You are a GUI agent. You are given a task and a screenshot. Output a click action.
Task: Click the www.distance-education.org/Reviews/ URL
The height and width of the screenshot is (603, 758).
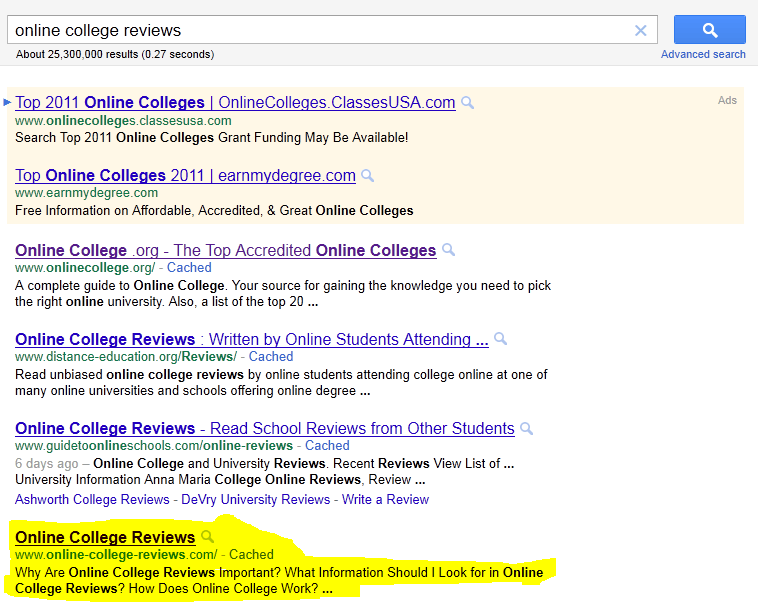pos(126,356)
